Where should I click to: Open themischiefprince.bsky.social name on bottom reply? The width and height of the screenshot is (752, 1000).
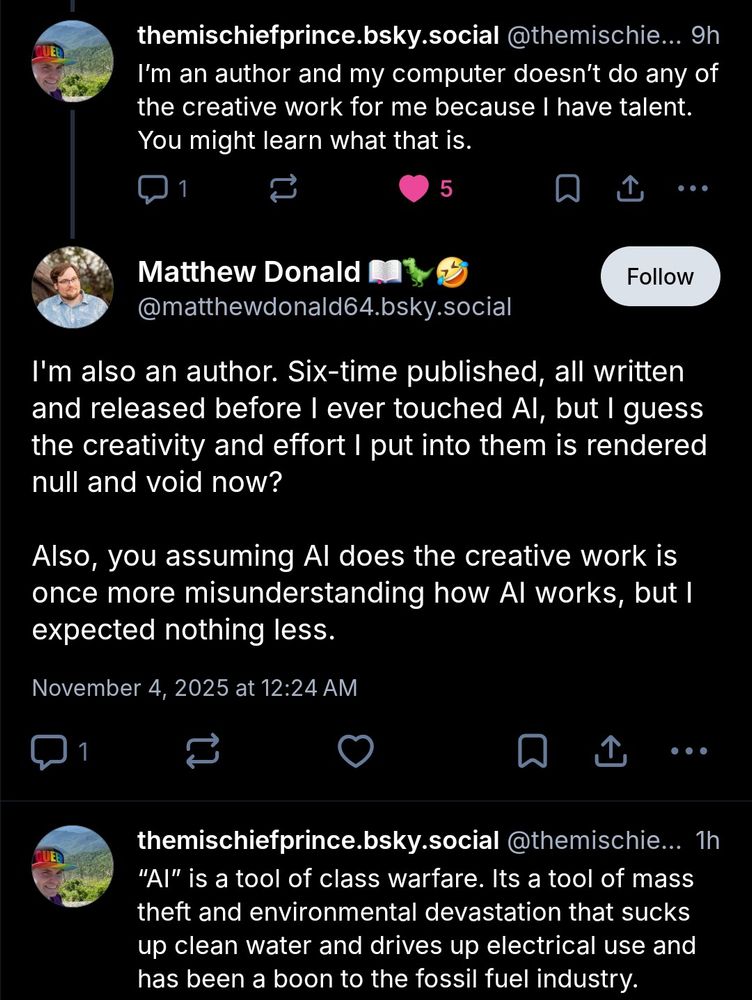317,841
